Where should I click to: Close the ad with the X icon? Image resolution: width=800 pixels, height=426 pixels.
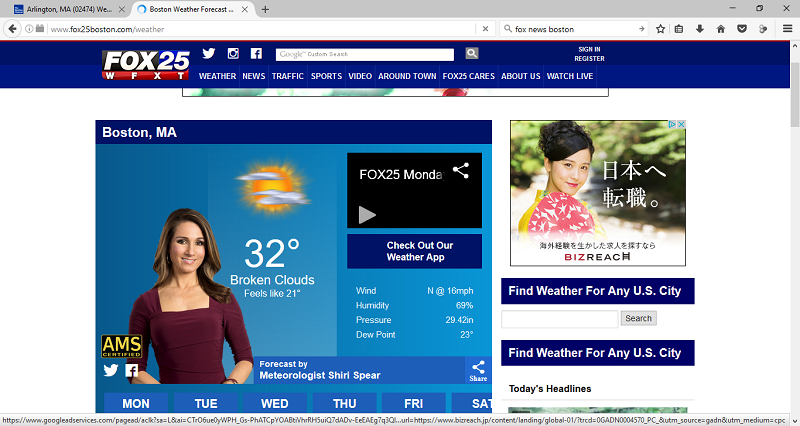point(681,124)
